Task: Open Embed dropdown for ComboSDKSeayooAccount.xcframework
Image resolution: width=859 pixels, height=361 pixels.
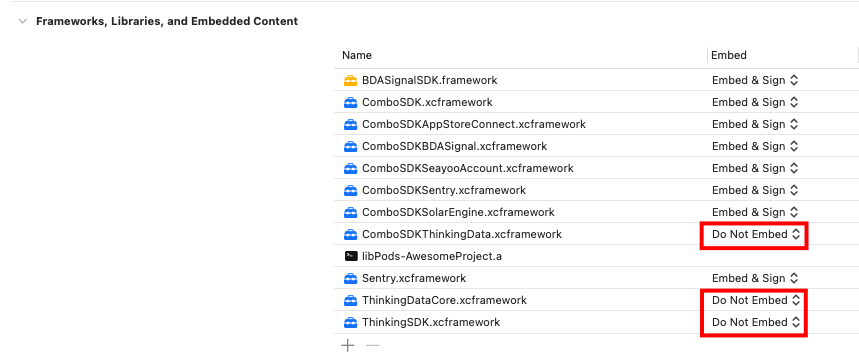Action: coord(755,168)
